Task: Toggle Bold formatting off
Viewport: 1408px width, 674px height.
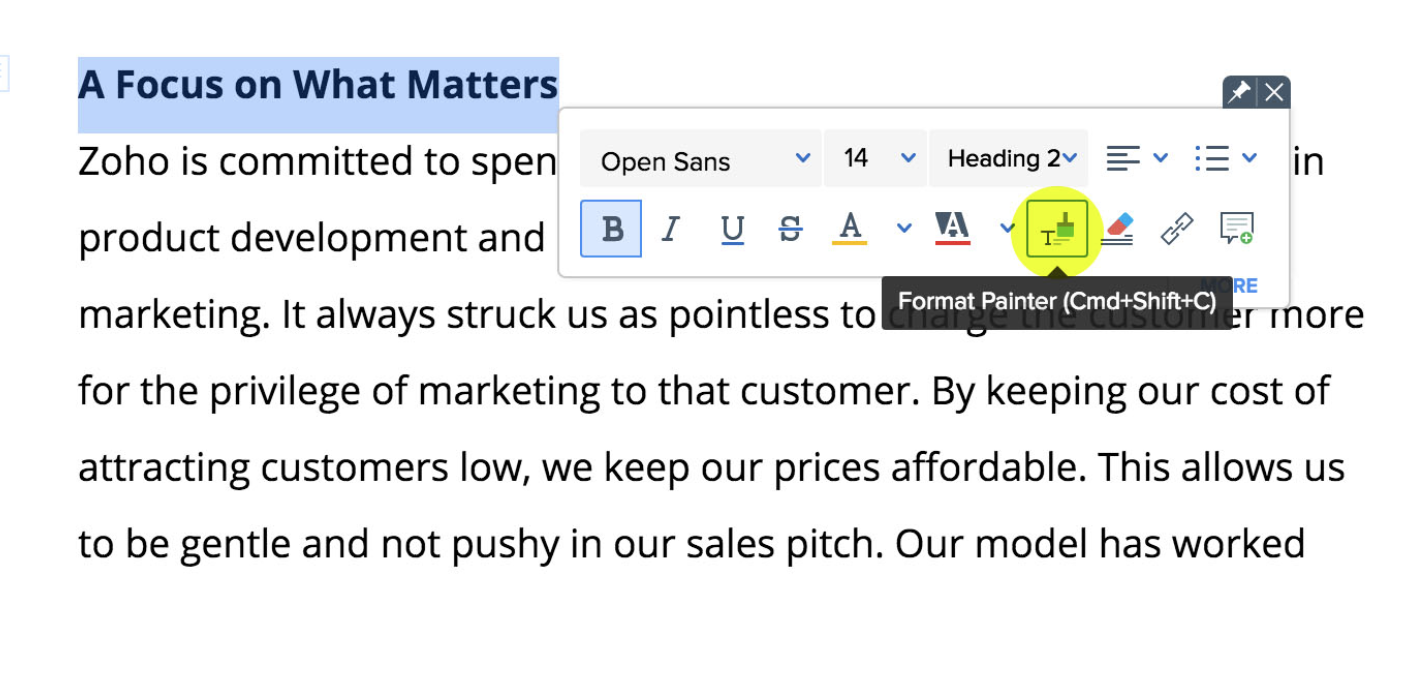Action: click(x=611, y=229)
